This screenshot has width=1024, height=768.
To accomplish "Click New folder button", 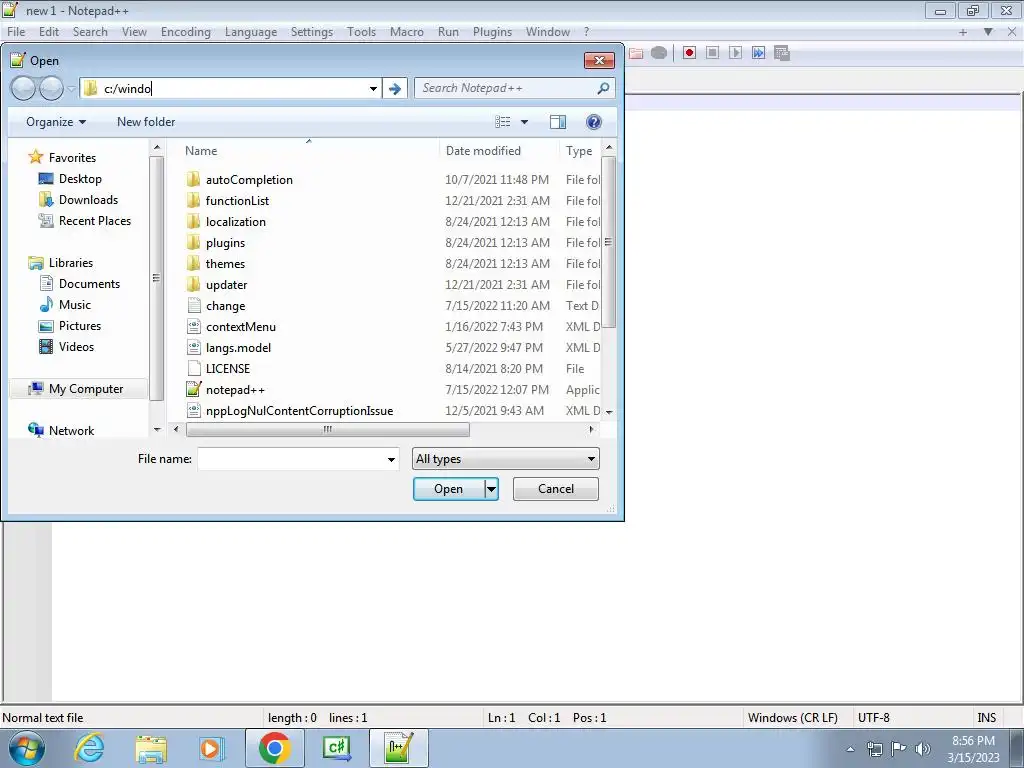I will pos(146,122).
